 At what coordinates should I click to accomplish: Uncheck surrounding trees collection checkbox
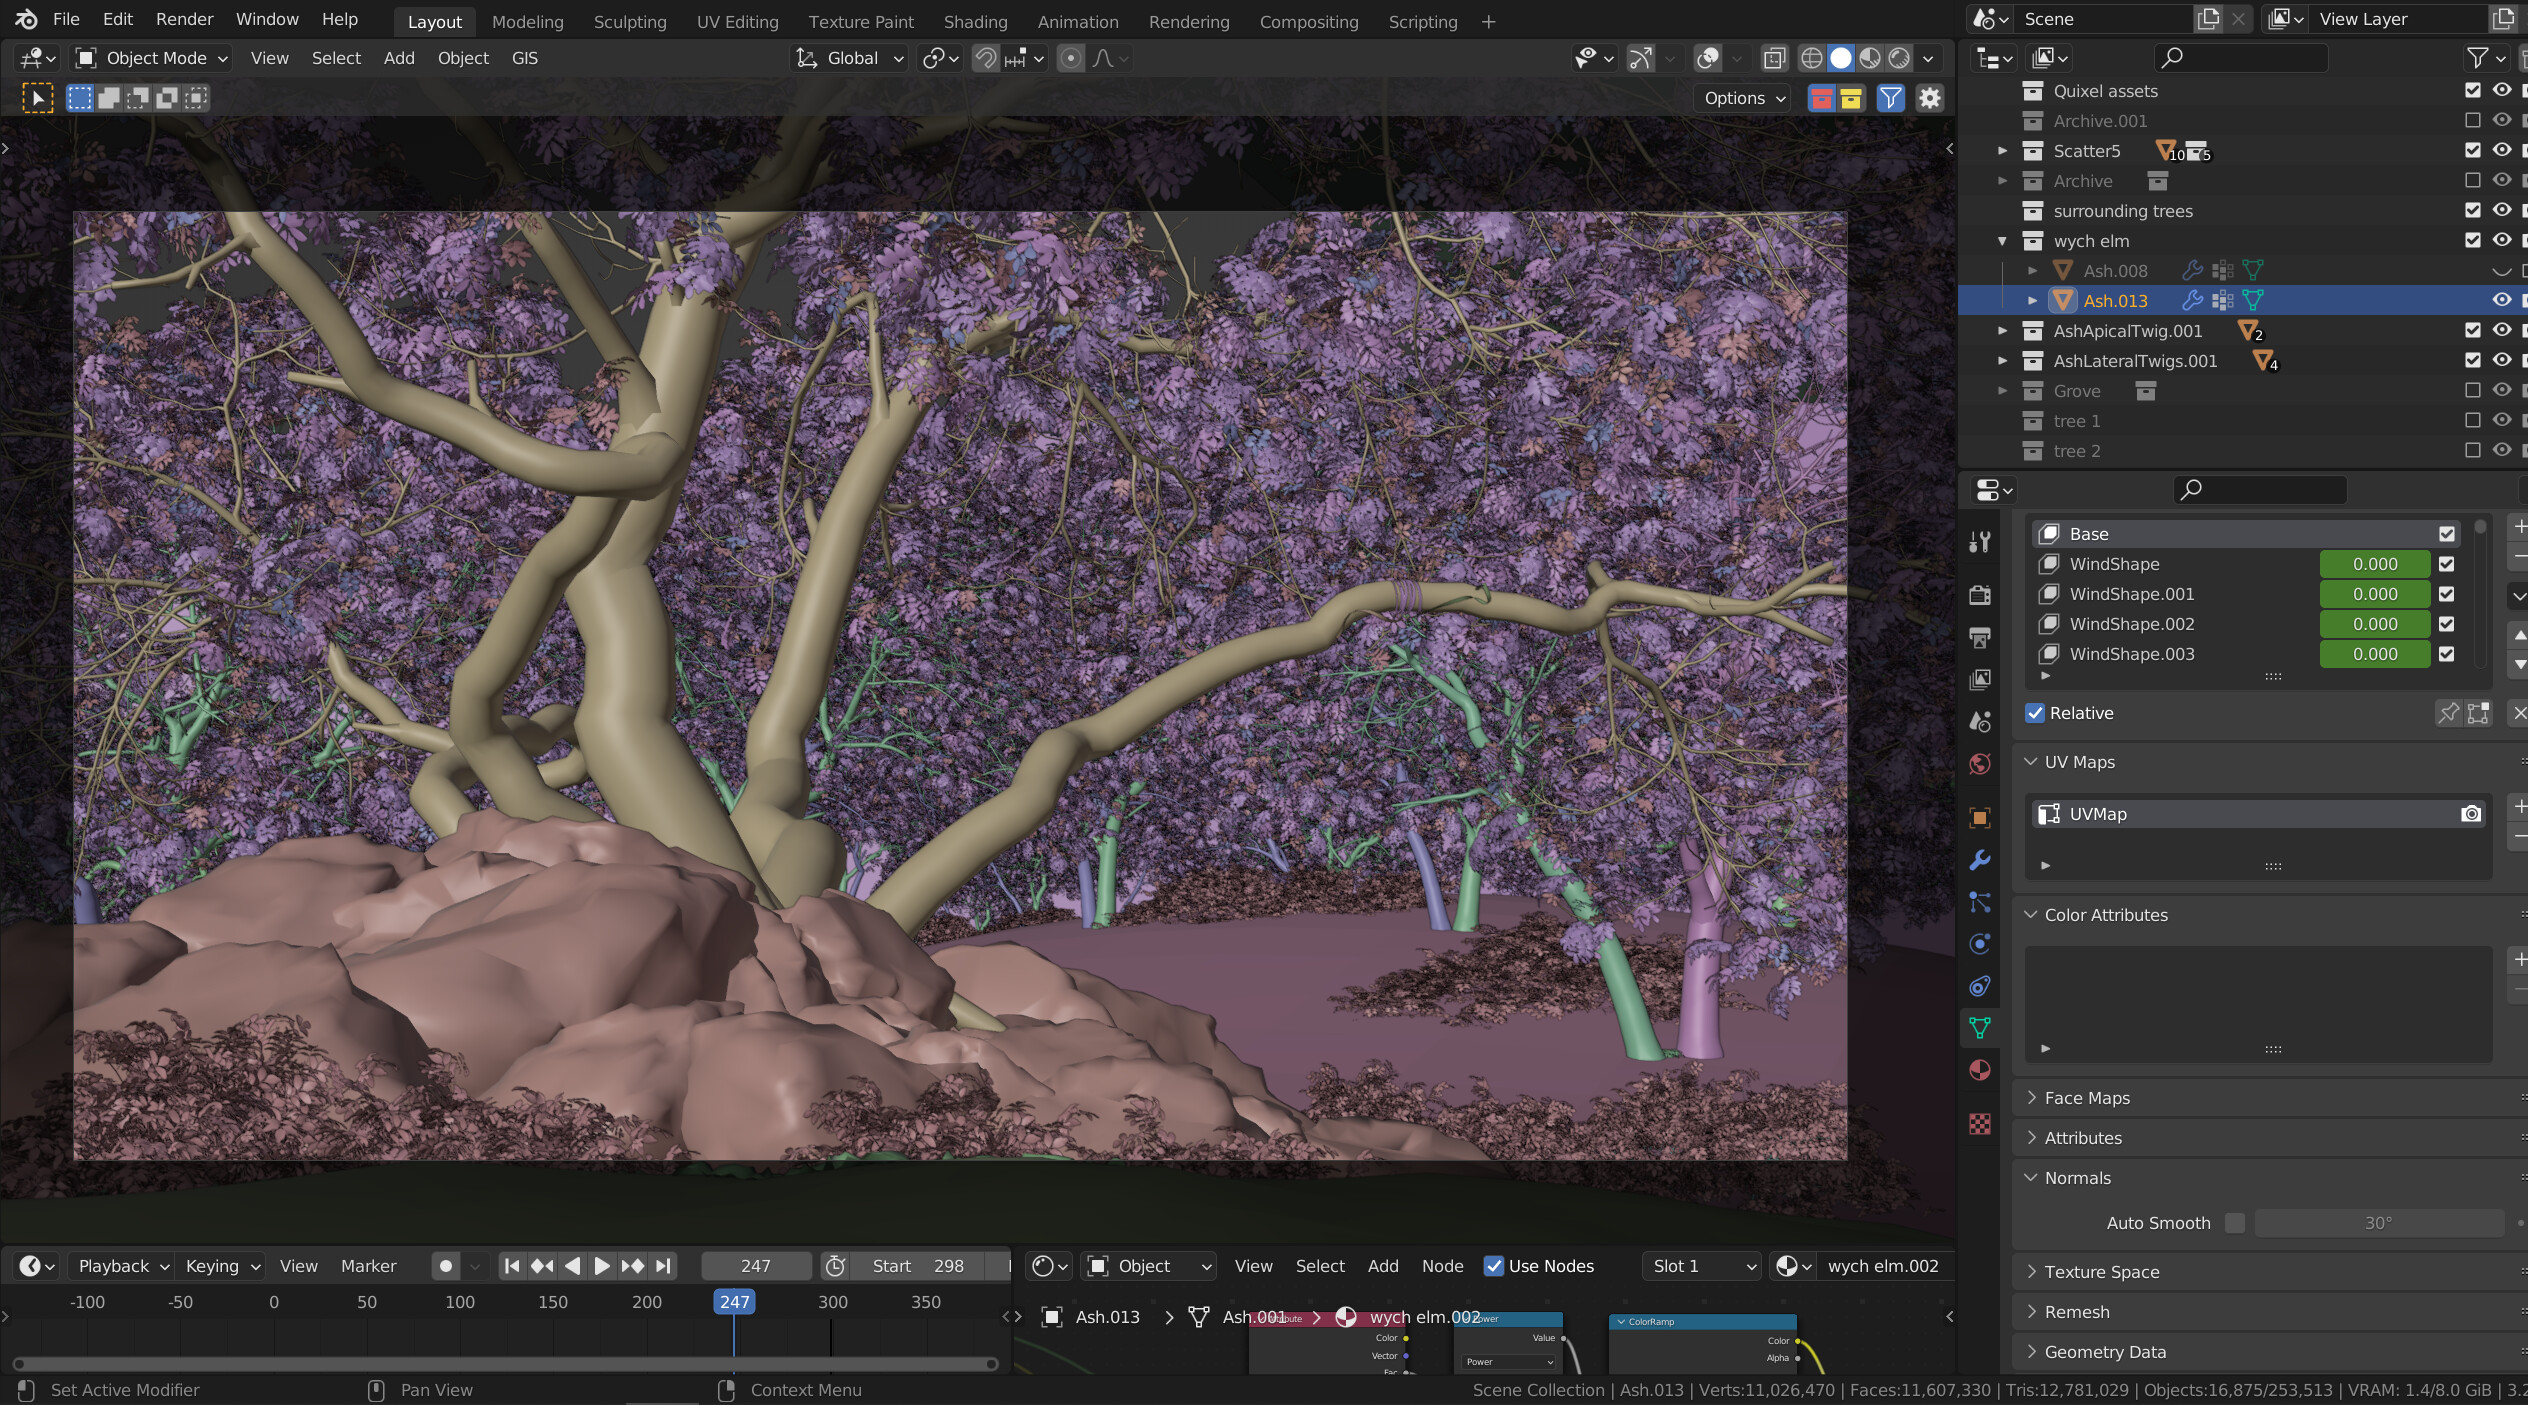click(2473, 210)
